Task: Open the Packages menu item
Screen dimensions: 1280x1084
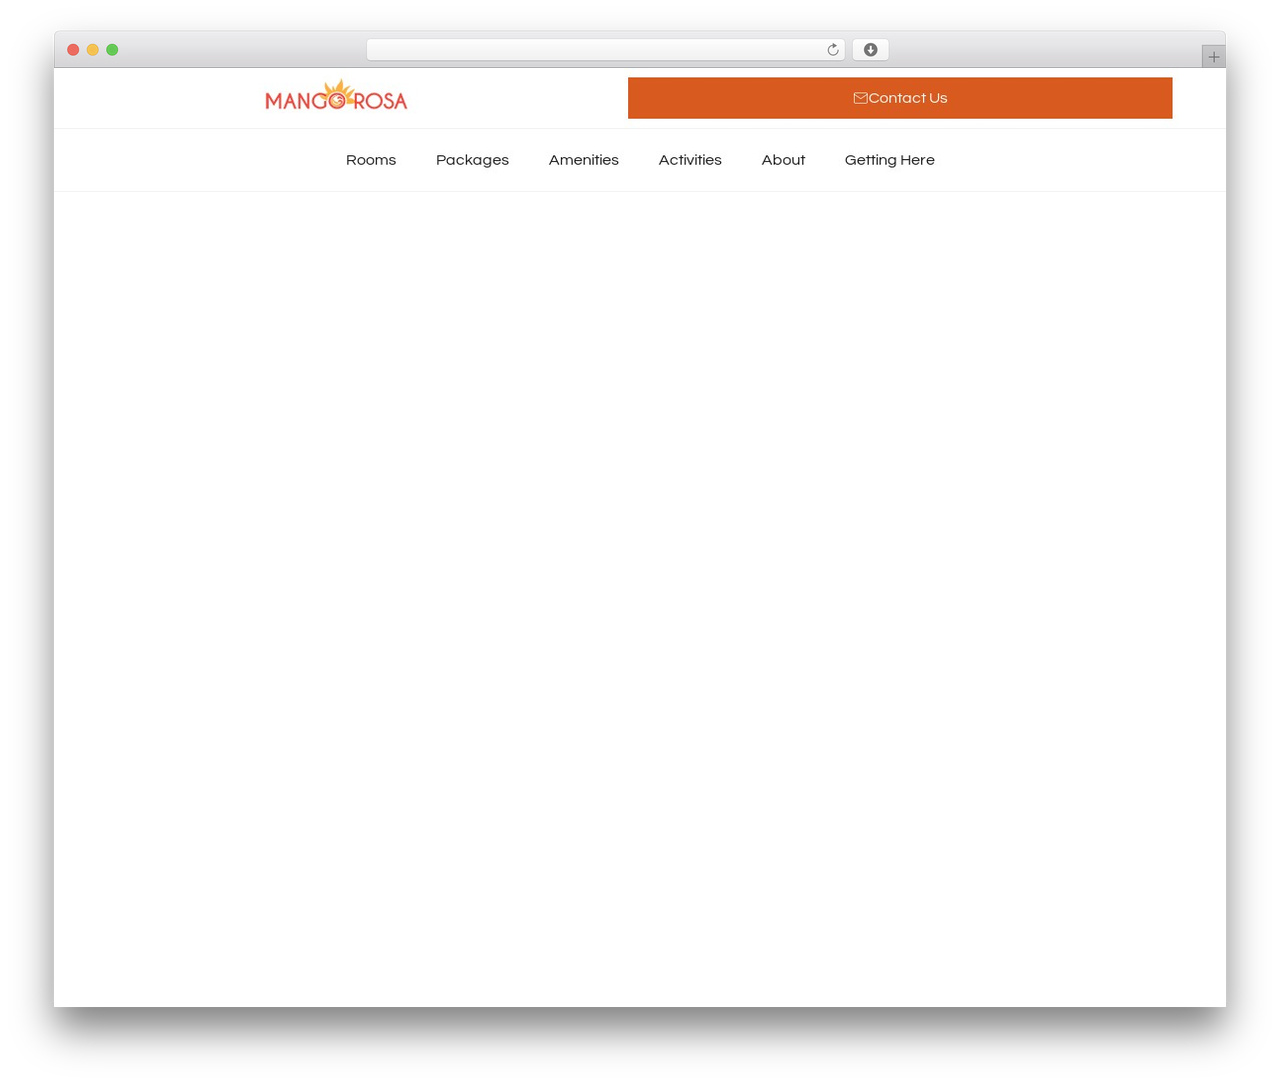Action: coord(472,160)
